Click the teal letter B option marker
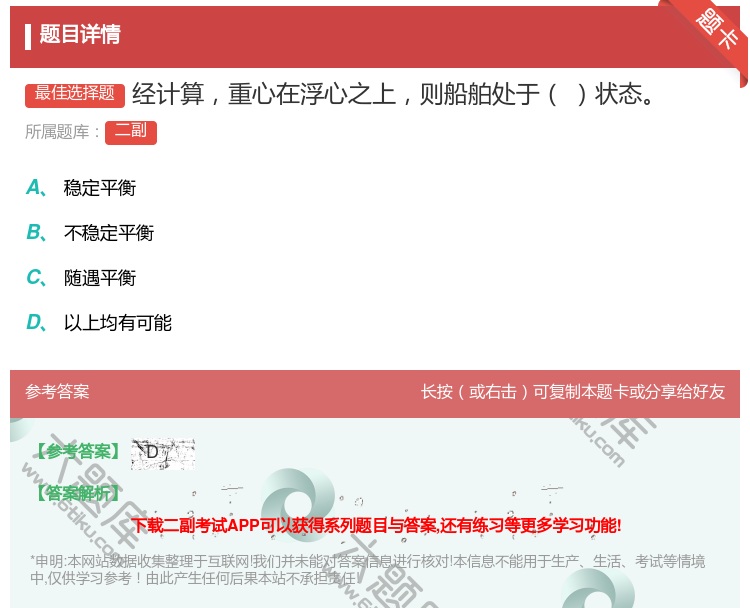This screenshot has width=750, height=608. [36, 232]
